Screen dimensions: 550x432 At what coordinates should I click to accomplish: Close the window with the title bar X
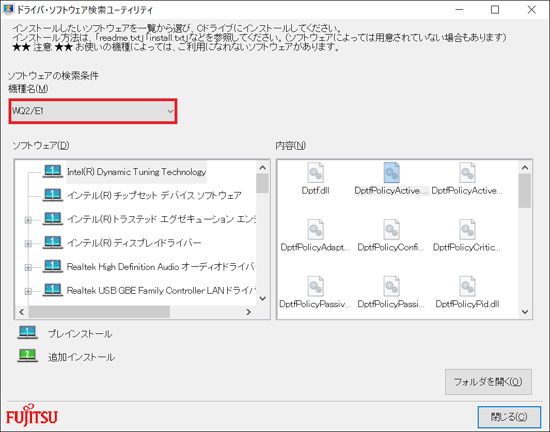(x=531, y=10)
